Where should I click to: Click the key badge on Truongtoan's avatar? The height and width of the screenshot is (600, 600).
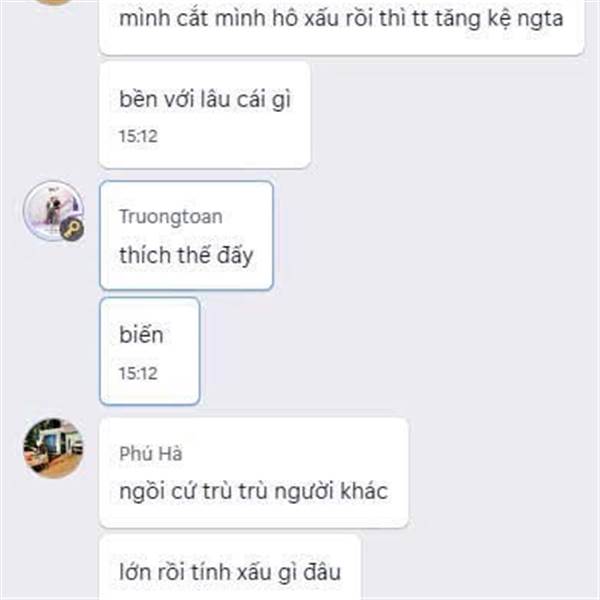72,230
